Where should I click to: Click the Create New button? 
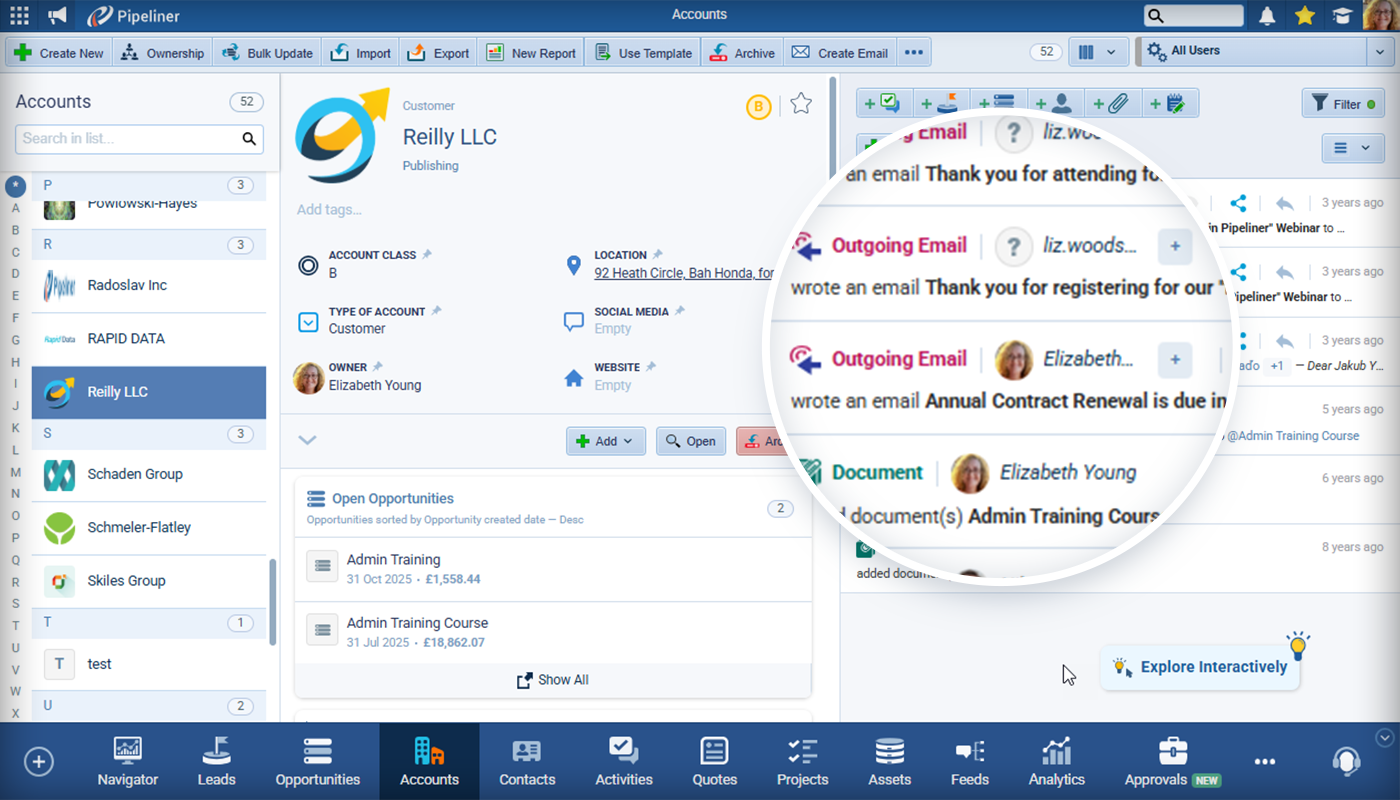(x=59, y=53)
